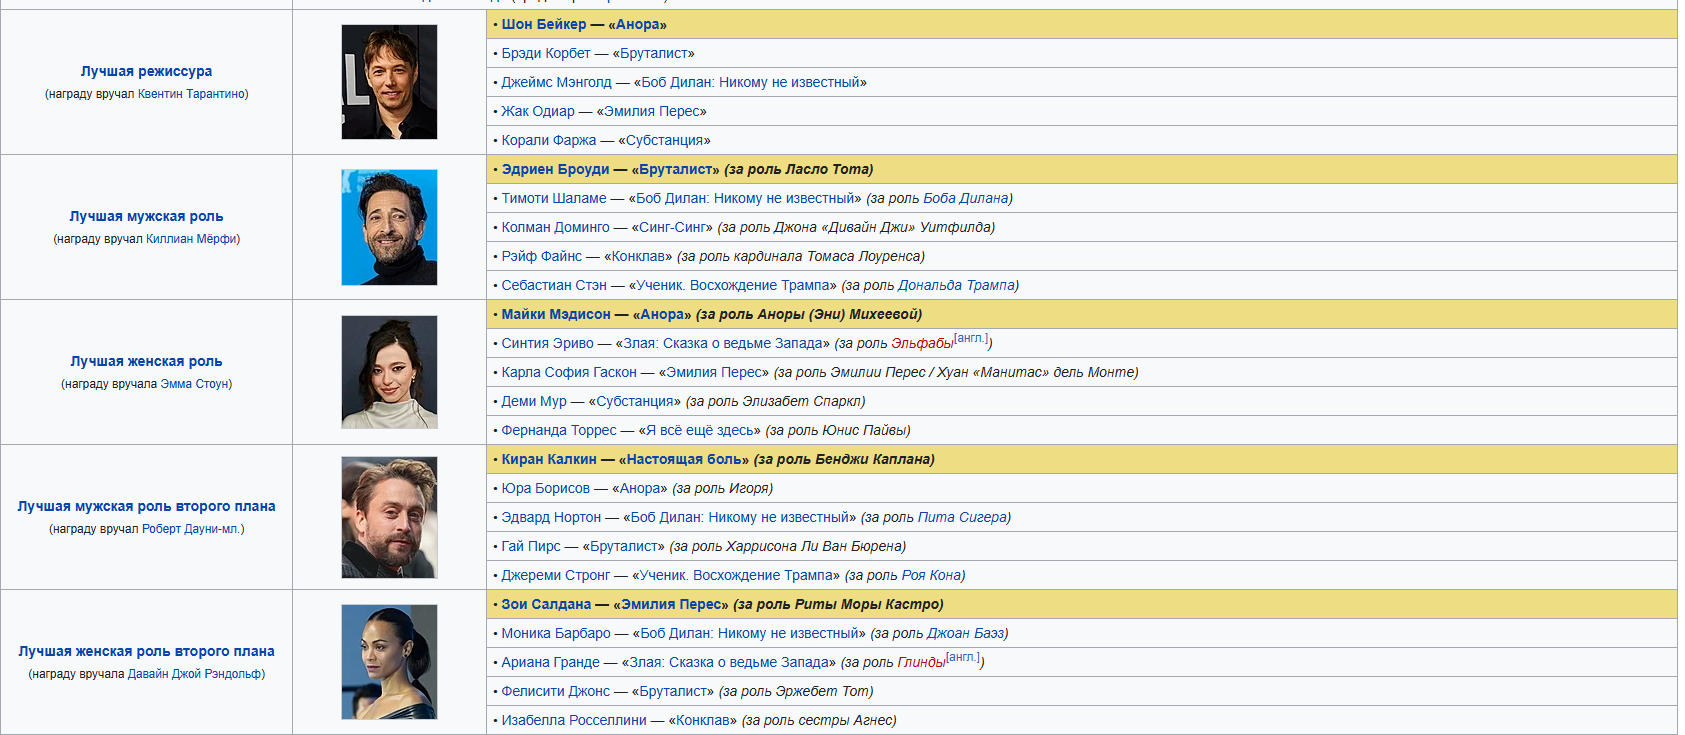The image size is (1685, 735).
Task: Follow the Роберт Дауни-мл. presenter link
Action: click(x=191, y=529)
